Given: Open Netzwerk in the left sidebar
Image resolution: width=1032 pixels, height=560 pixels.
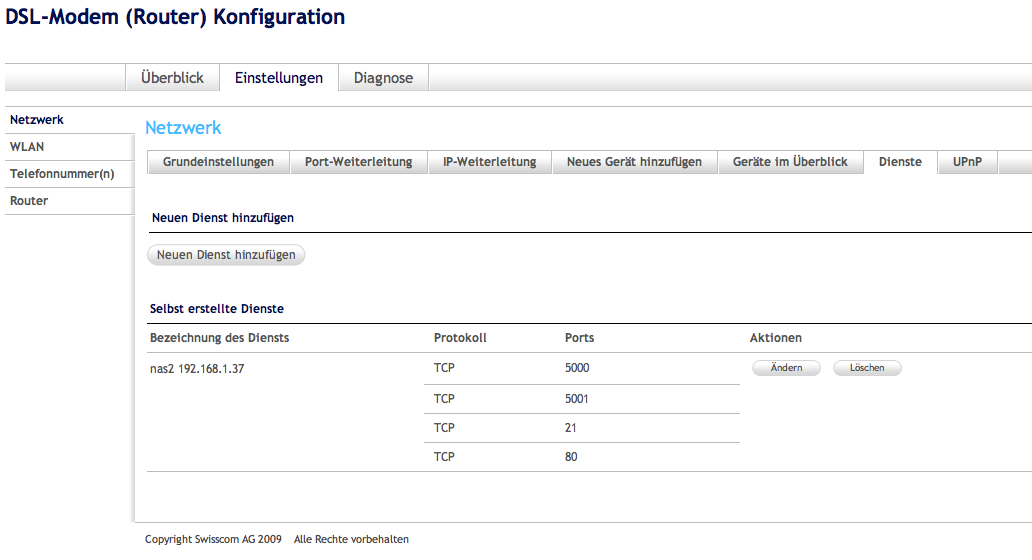Looking at the screenshot, I should 37,120.
